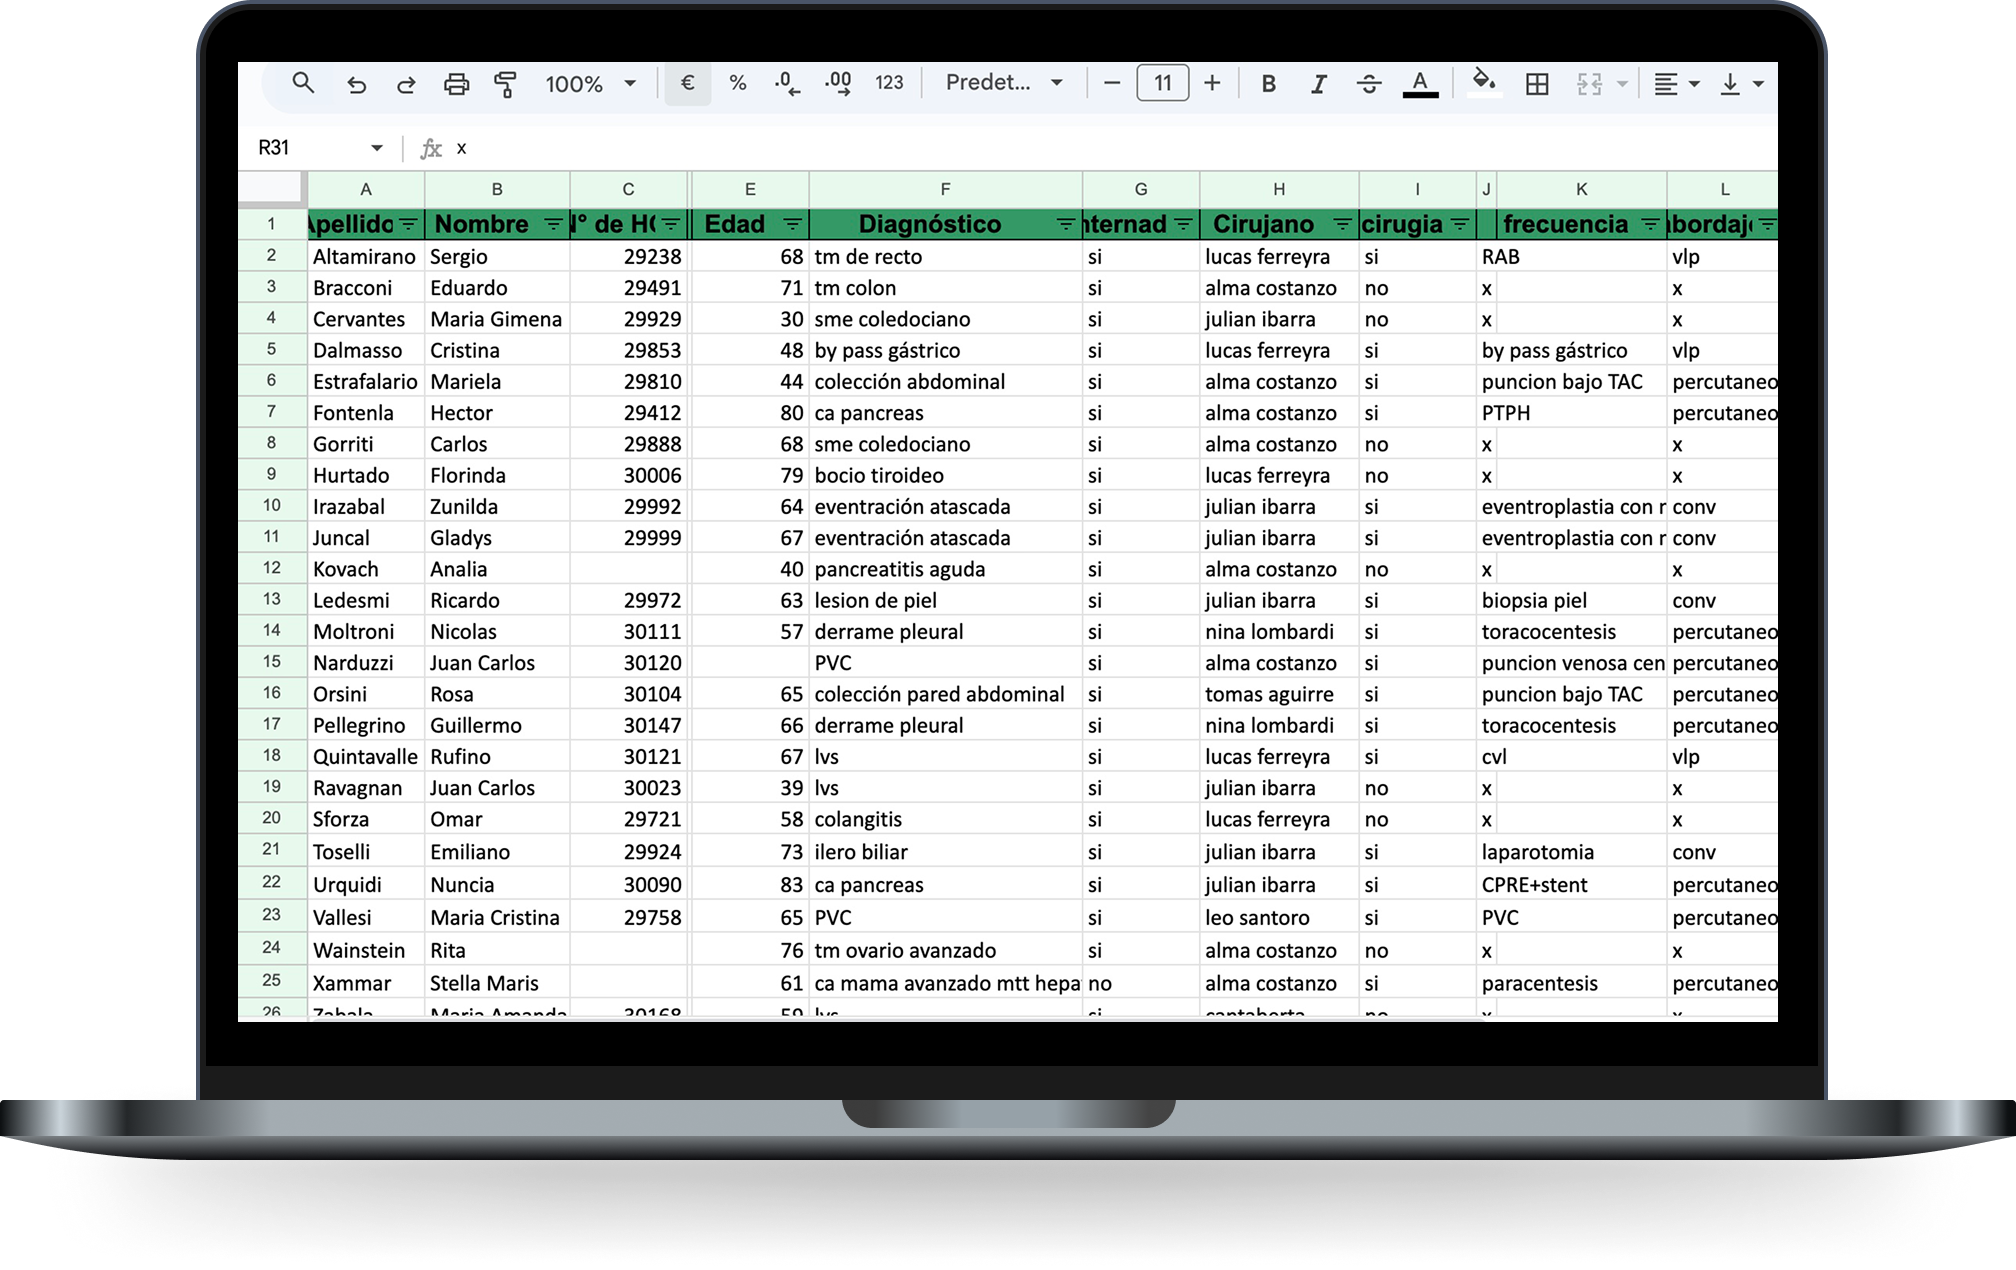Click the decrease decimal places icon
This screenshot has height=1270, width=2016.
787,84
